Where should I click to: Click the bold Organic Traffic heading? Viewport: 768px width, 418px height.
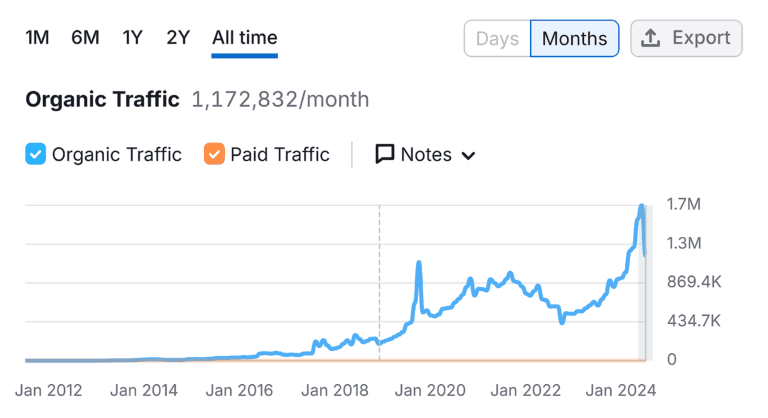click(102, 99)
